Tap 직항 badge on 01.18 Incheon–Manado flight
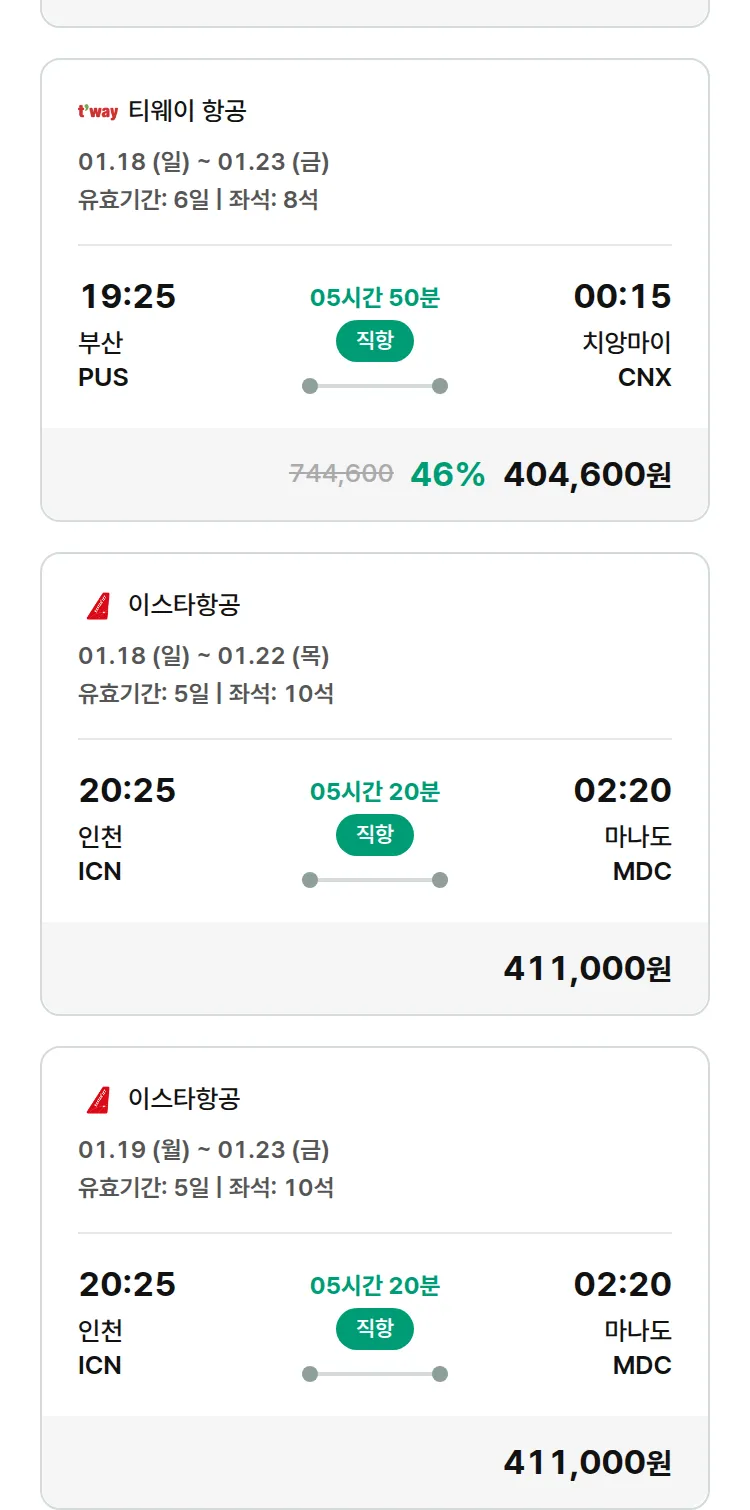Image resolution: width=750 pixels, height=1510 pixels. [375, 835]
